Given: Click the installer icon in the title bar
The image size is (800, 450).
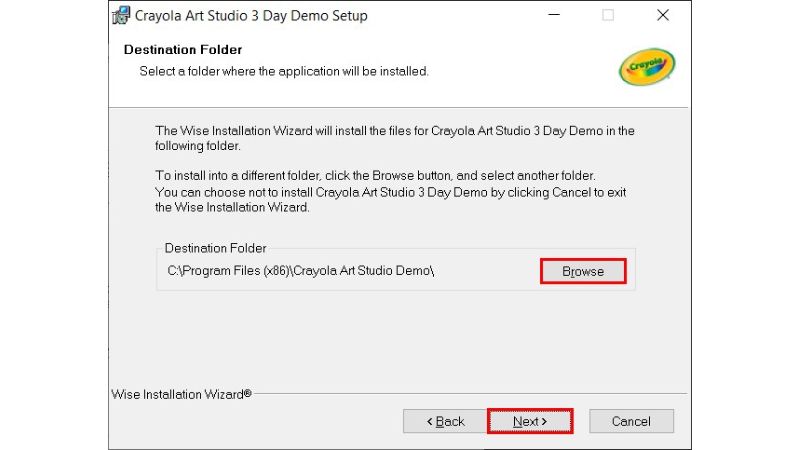Looking at the screenshot, I should tap(122, 16).
